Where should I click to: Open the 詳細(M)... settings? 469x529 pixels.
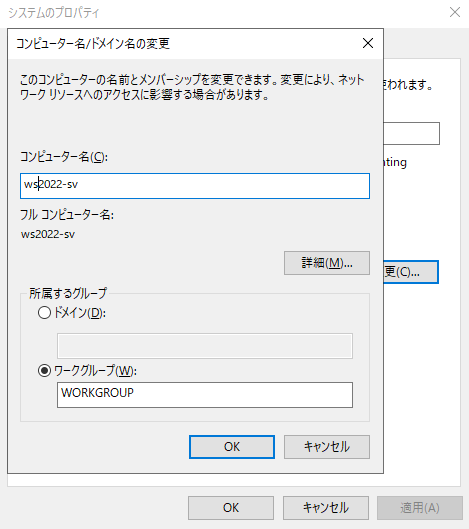[x=327, y=263]
